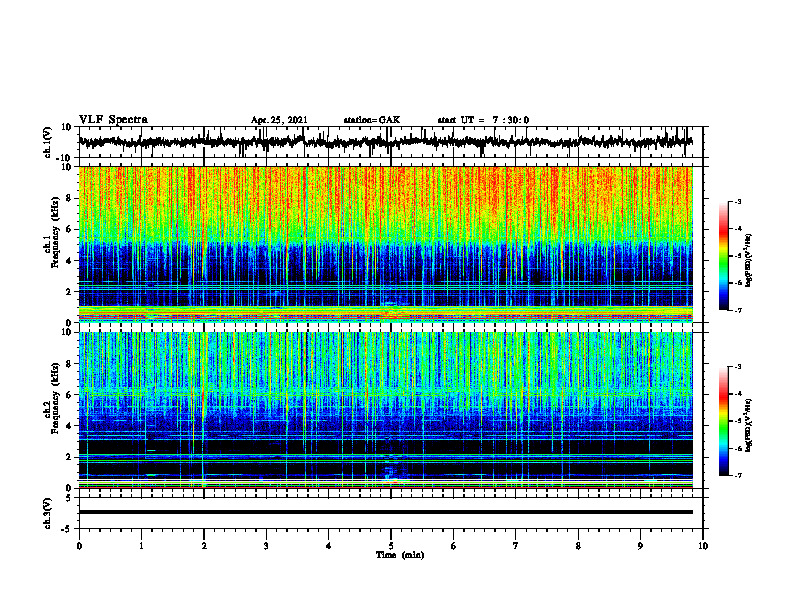The image size is (792, 612).
Task: Click the ch.2 spectrogram color scale bar
Action: click(723, 421)
